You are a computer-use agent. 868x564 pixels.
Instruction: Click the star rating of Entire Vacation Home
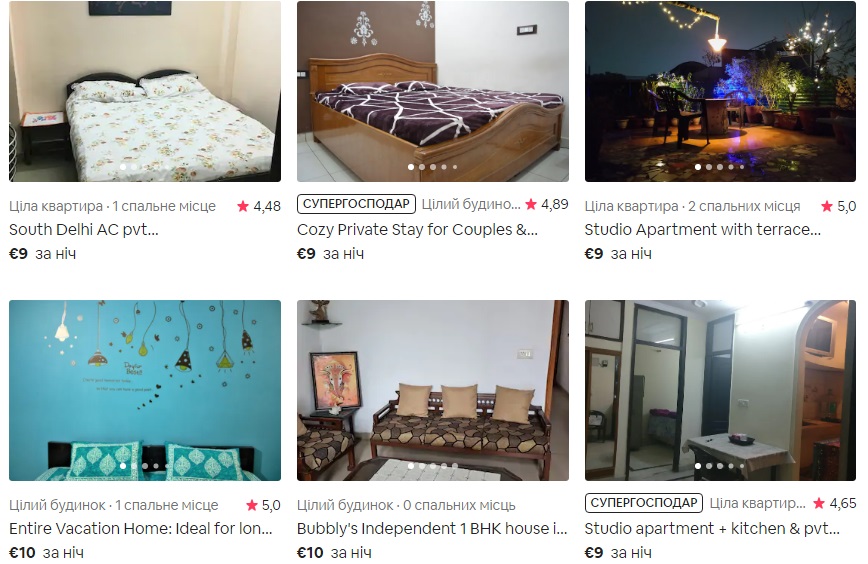tap(263, 505)
